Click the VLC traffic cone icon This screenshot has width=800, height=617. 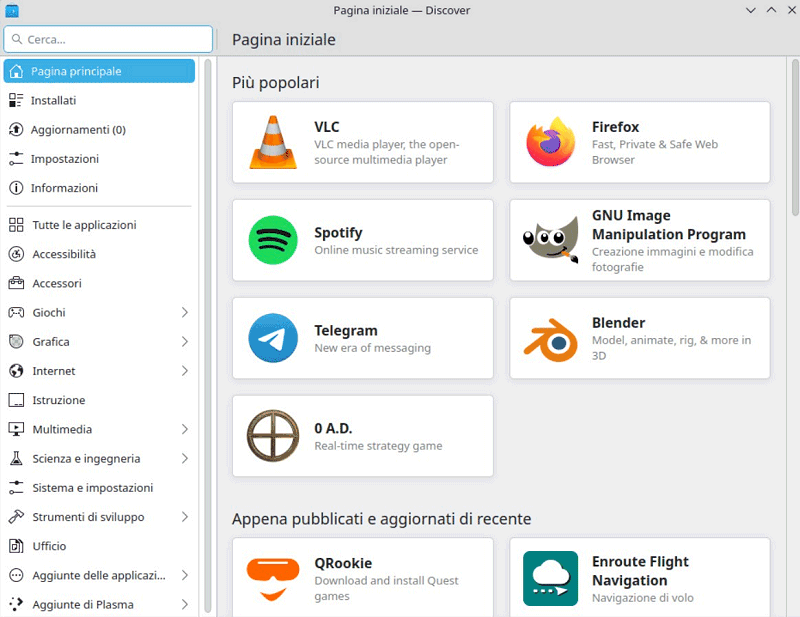tap(273, 142)
